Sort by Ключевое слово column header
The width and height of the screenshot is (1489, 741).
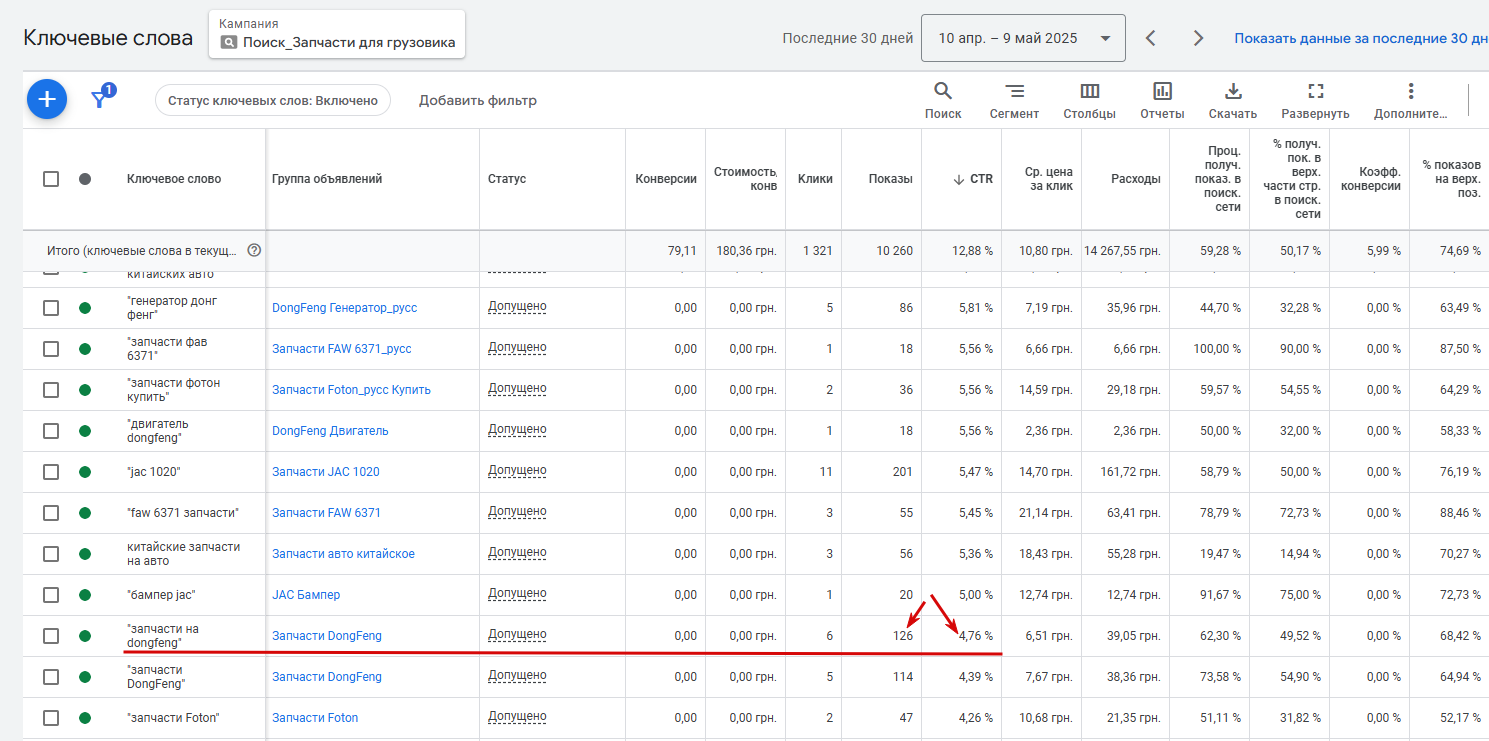(174, 179)
